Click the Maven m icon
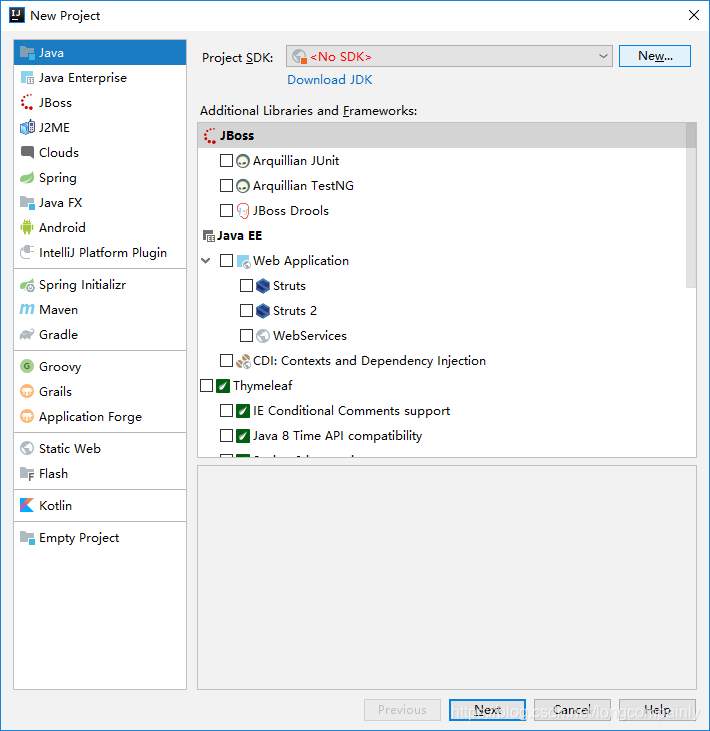 (x=27, y=310)
